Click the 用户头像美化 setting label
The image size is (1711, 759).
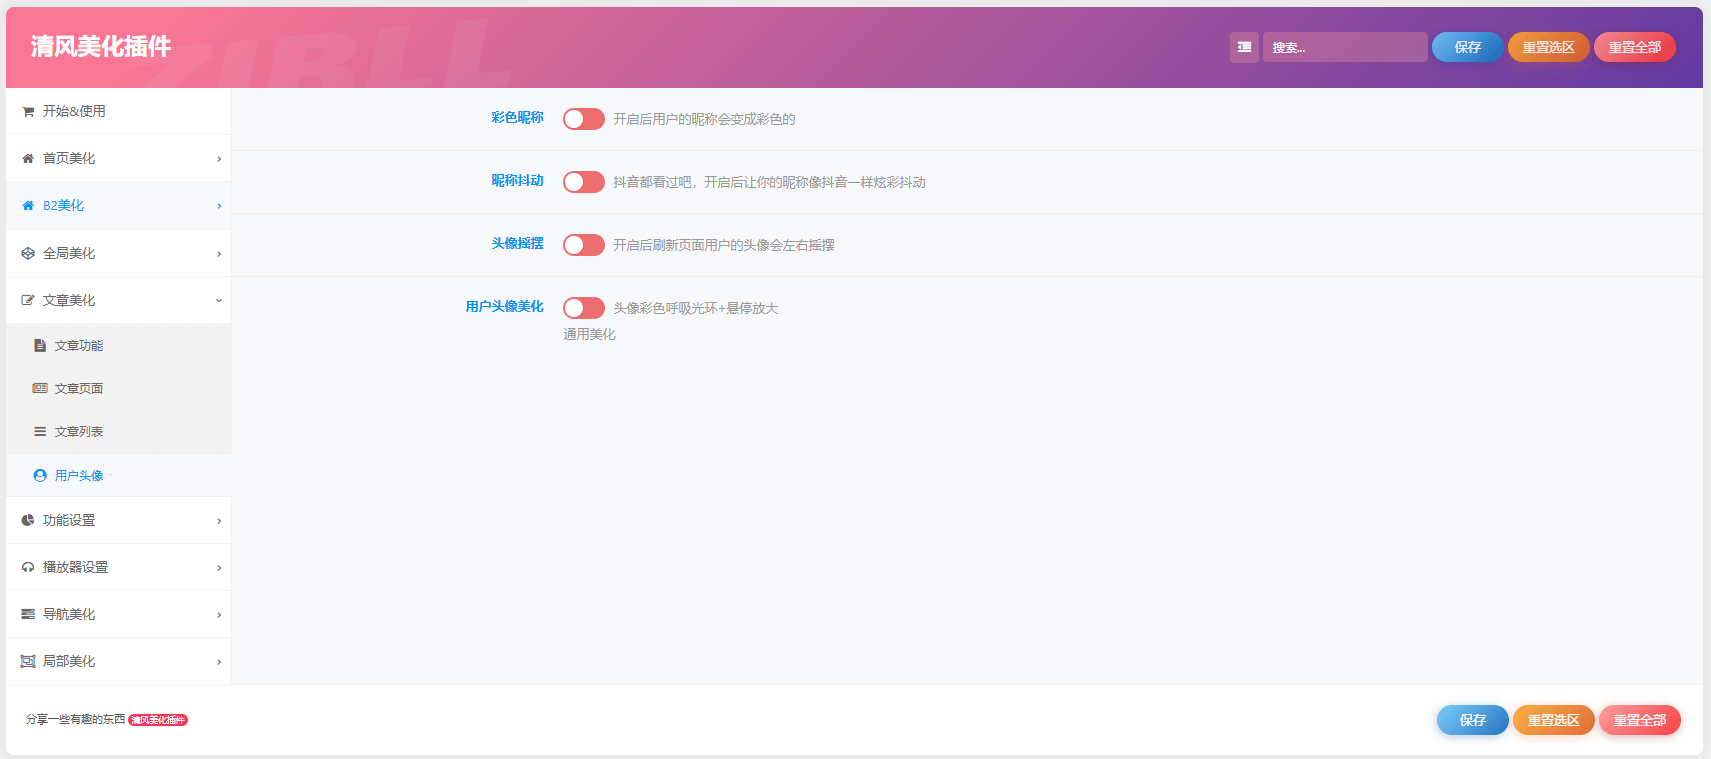click(504, 307)
